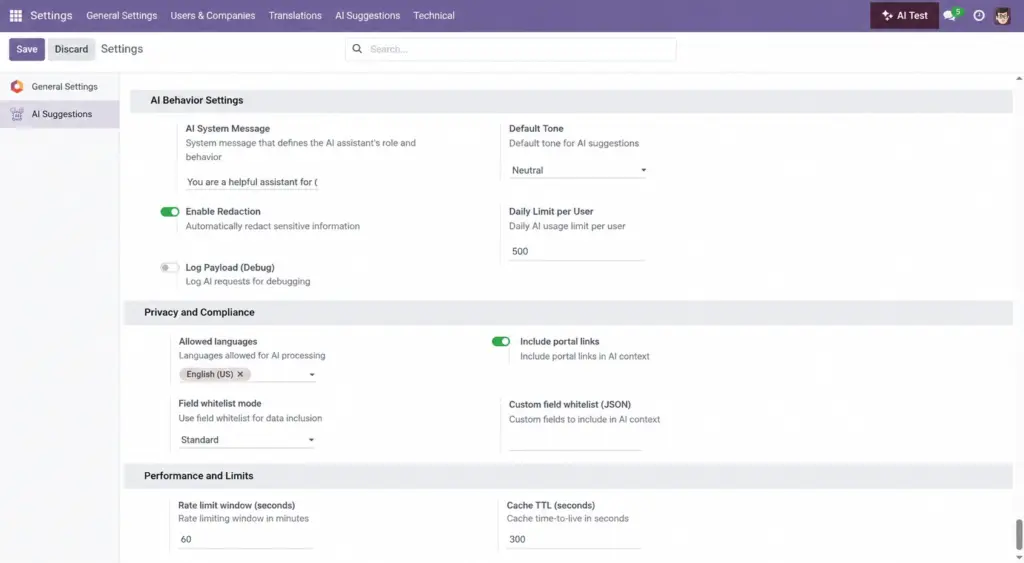Screen dimensions: 1024x563
Task: Click the AI System Message label
Action: point(227,129)
